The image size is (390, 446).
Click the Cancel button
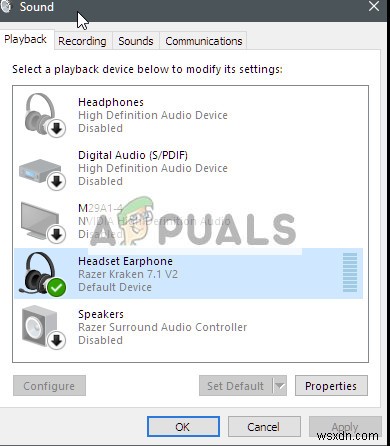[x=264, y=426]
